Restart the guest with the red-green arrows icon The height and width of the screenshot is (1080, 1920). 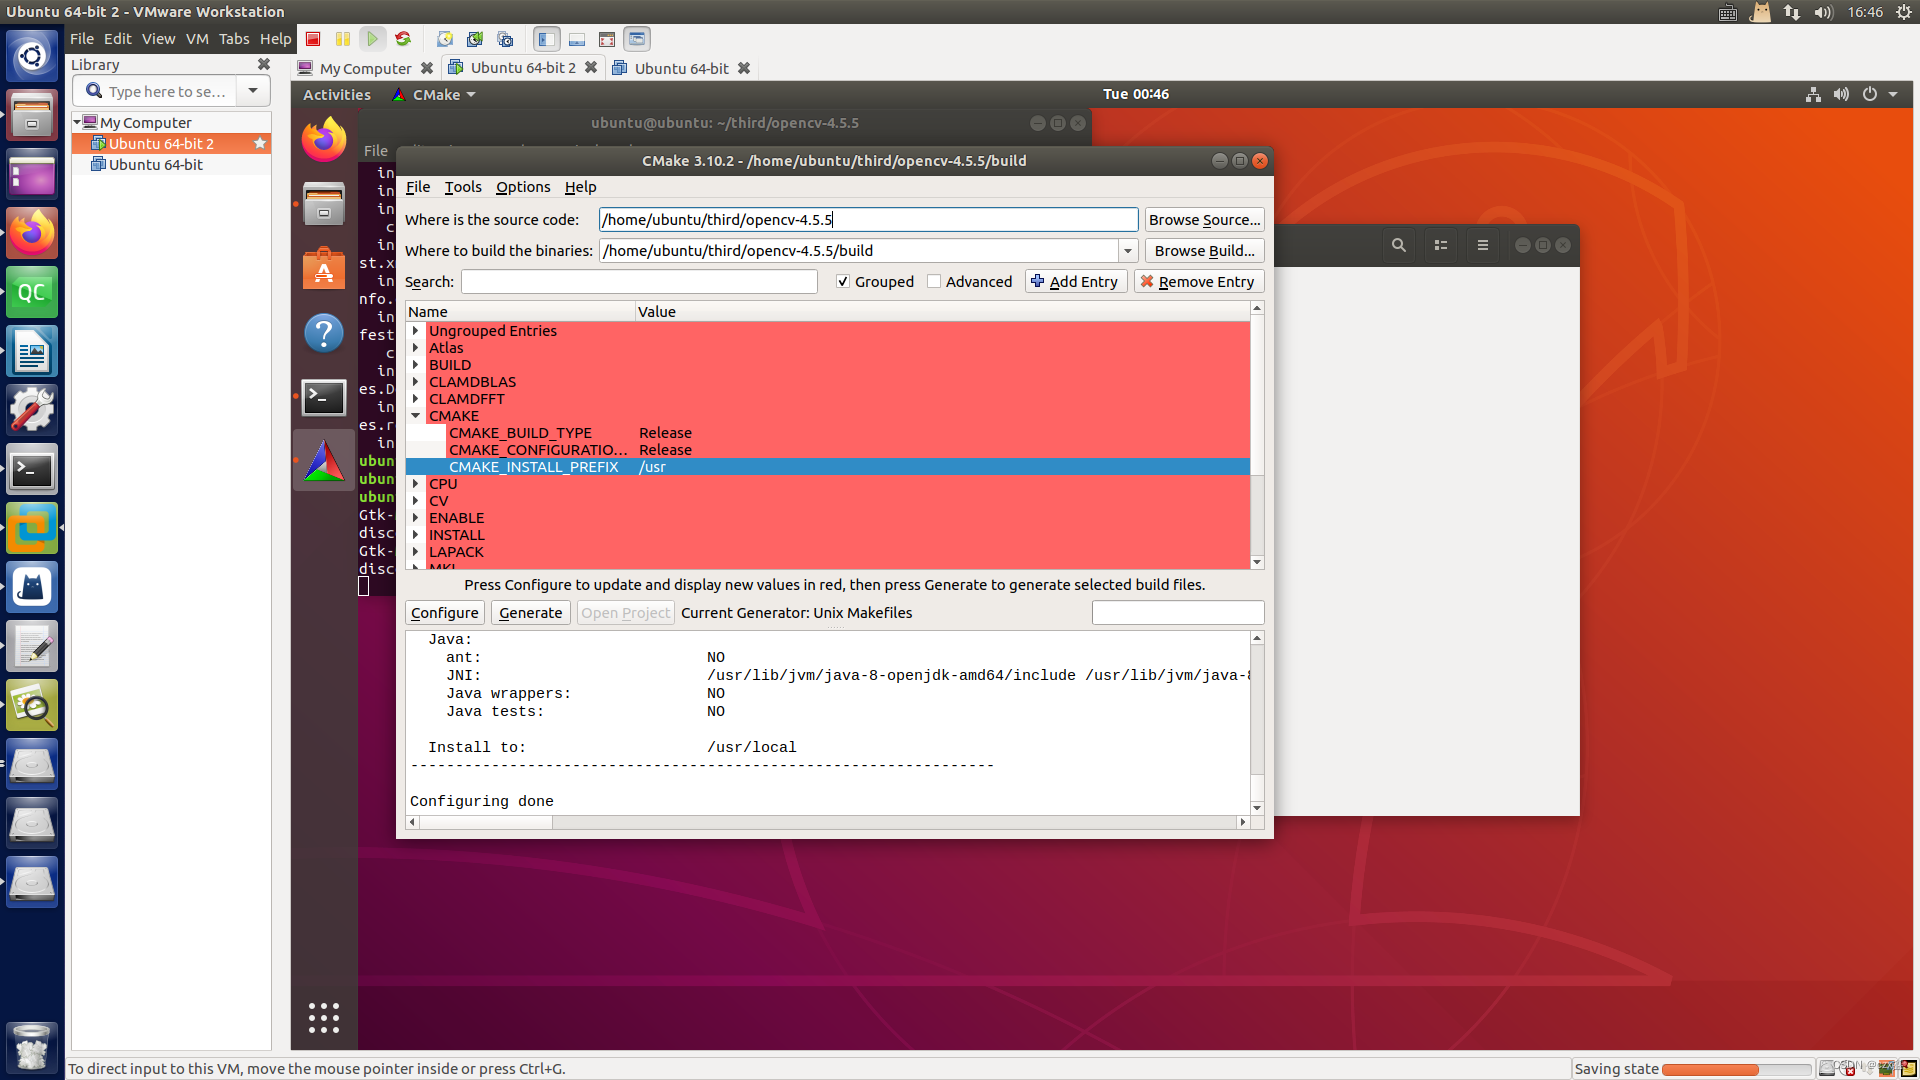tap(403, 39)
